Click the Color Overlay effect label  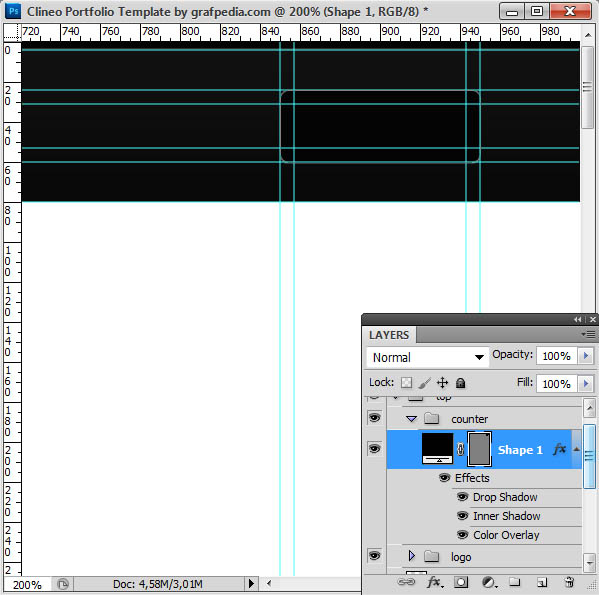click(506, 535)
